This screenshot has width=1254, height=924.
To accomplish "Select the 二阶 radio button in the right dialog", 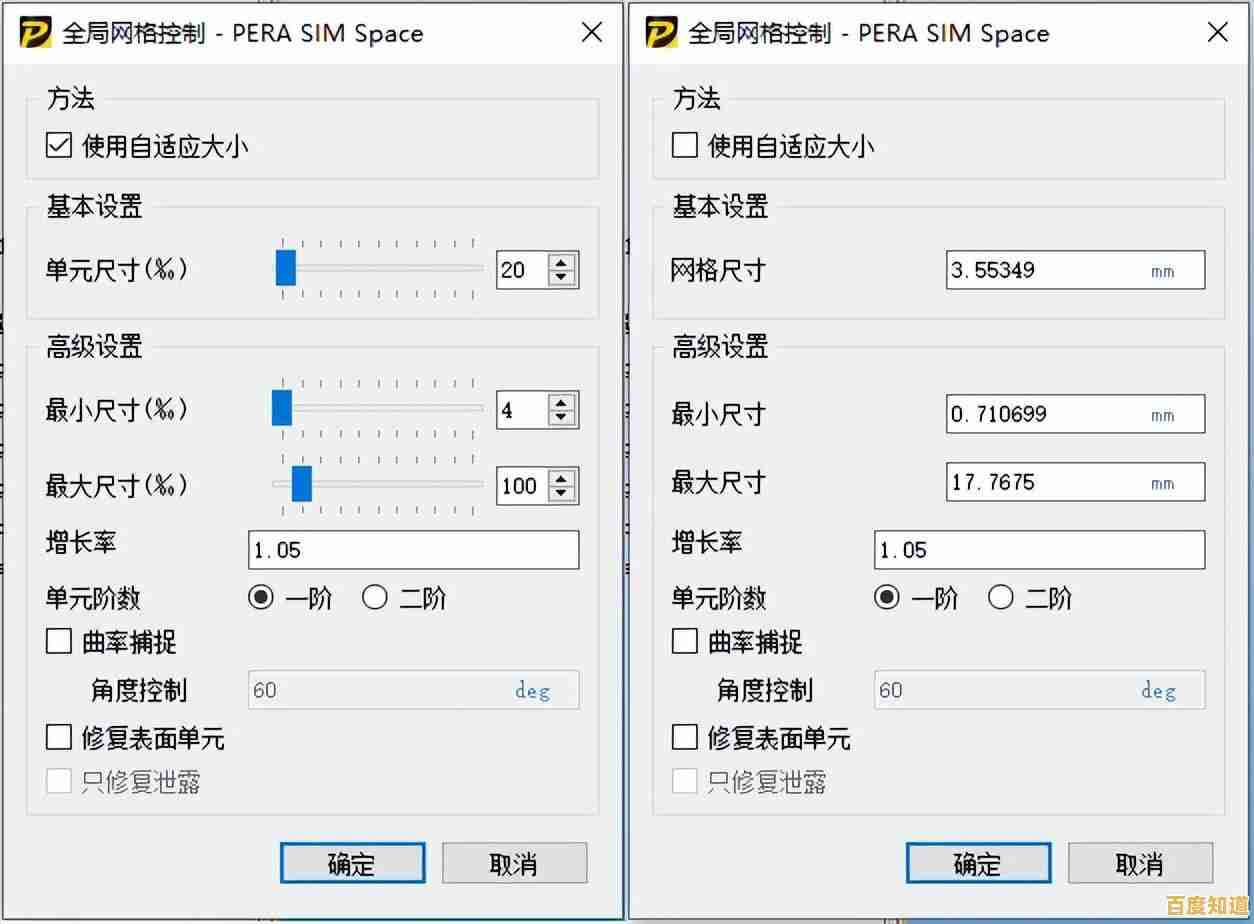I will (1001, 597).
